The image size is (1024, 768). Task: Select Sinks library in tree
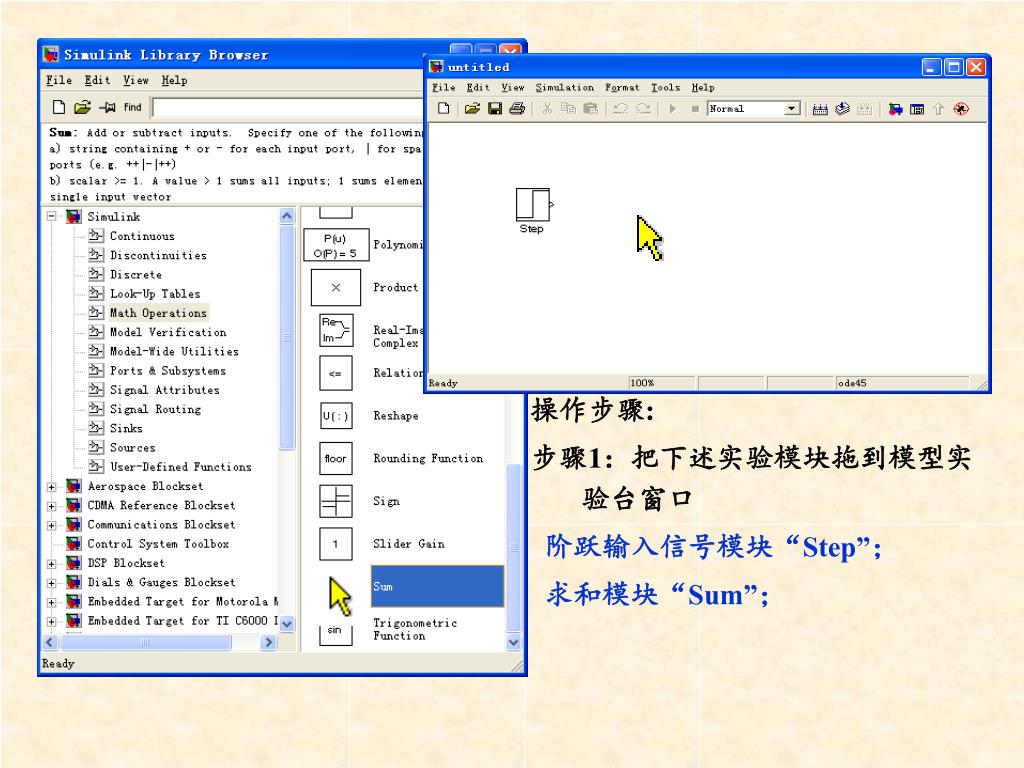coord(126,428)
